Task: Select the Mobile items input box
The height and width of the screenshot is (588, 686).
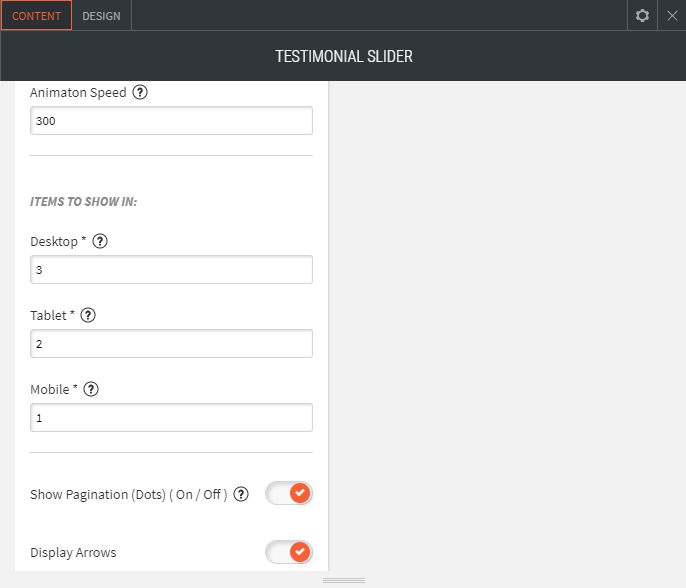Action: click(171, 418)
